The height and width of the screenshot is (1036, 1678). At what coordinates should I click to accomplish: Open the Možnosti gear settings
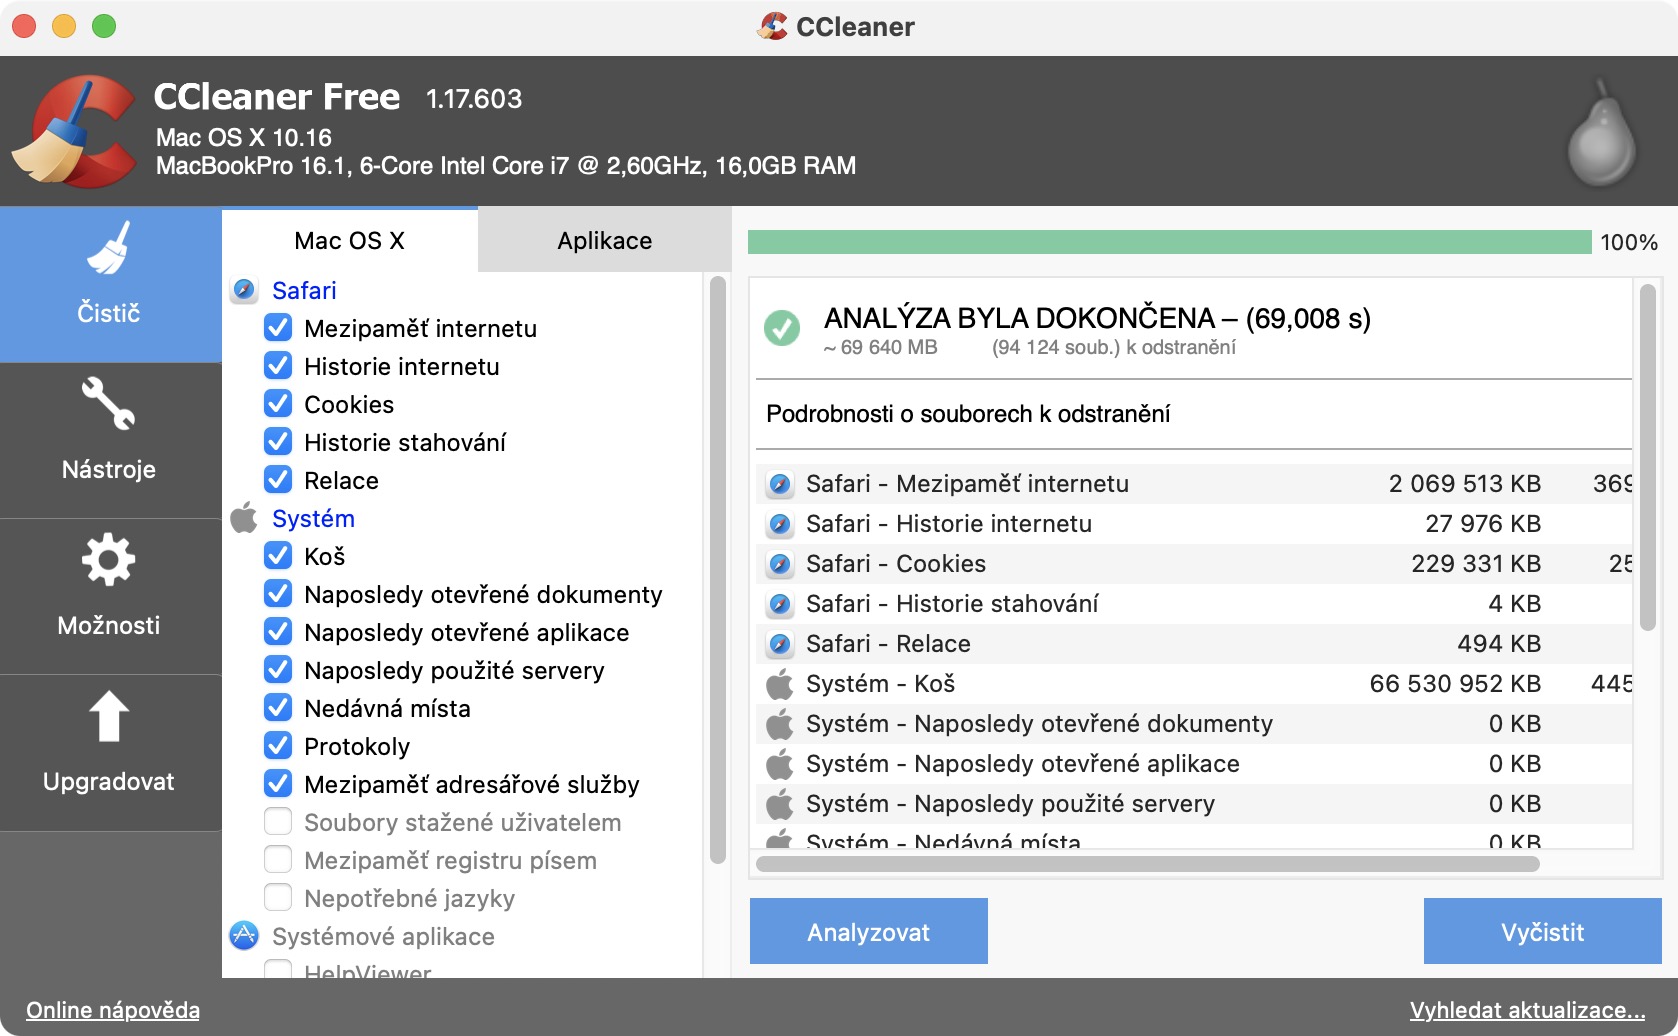[x=109, y=595]
